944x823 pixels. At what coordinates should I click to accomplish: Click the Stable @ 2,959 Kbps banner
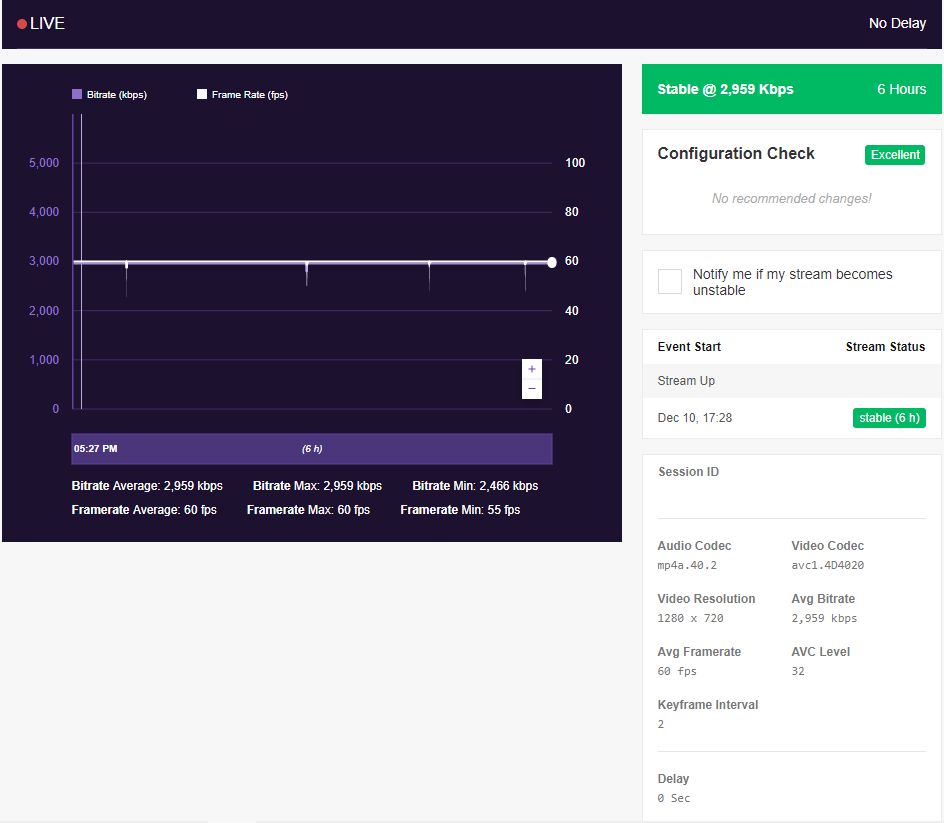click(x=792, y=89)
